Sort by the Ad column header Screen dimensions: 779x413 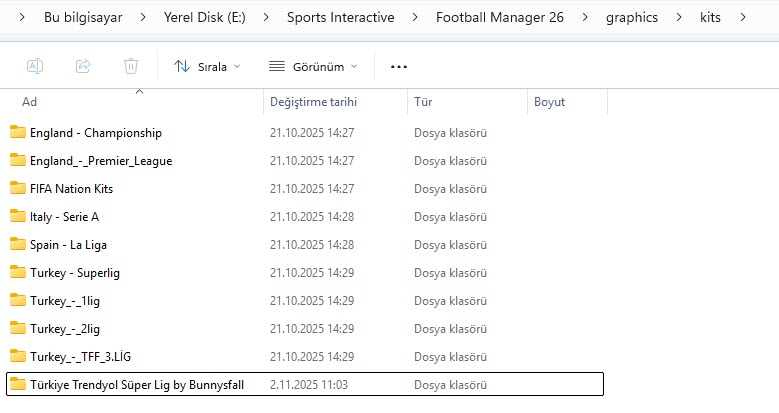30,102
